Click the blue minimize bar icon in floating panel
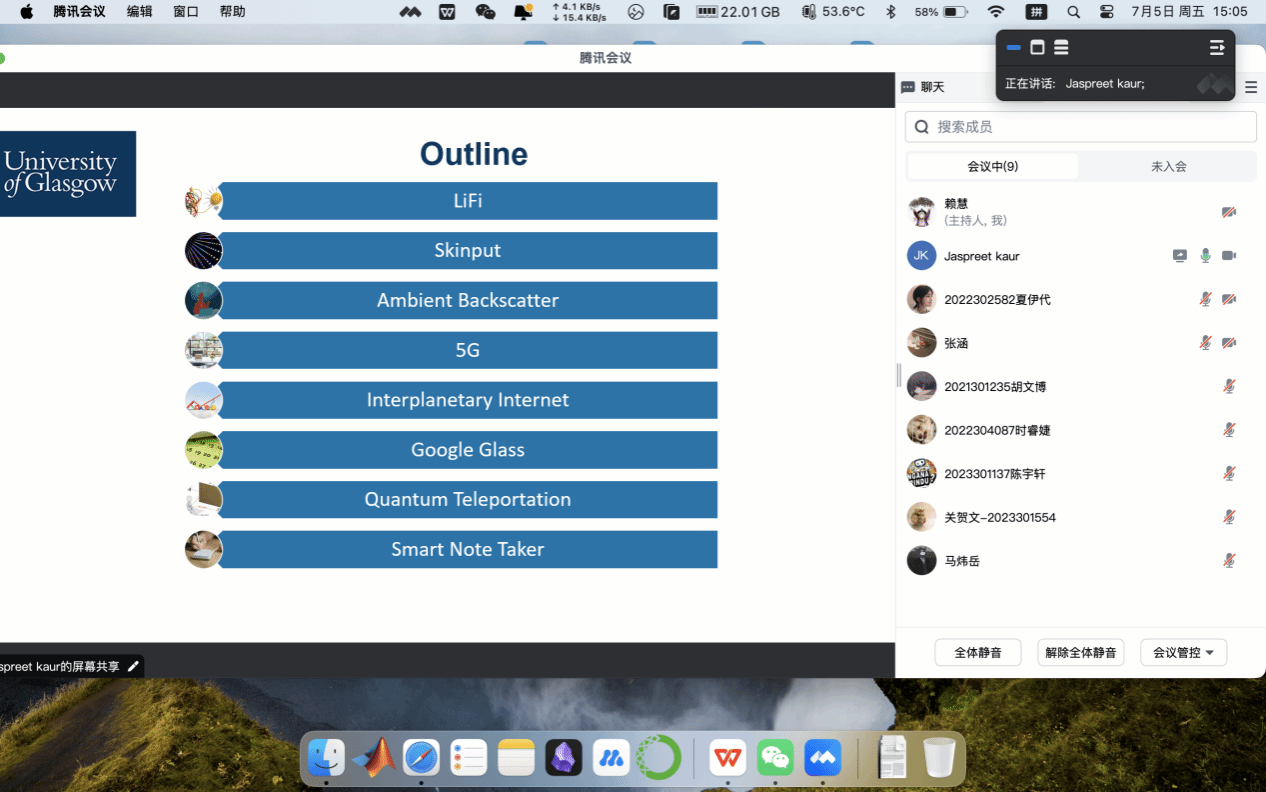 click(x=1013, y=48)
